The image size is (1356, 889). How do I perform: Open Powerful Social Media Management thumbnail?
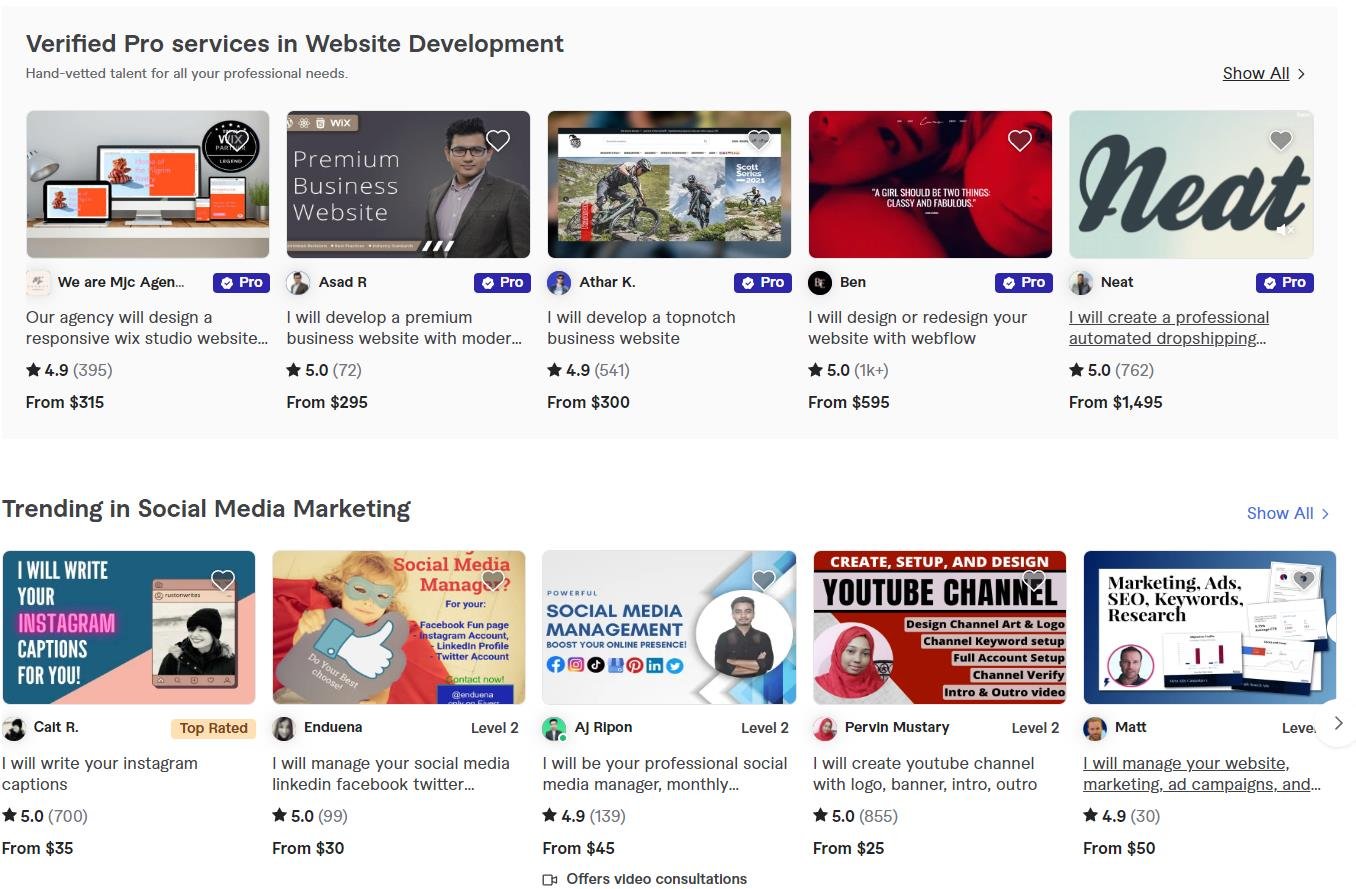[669, 627]
